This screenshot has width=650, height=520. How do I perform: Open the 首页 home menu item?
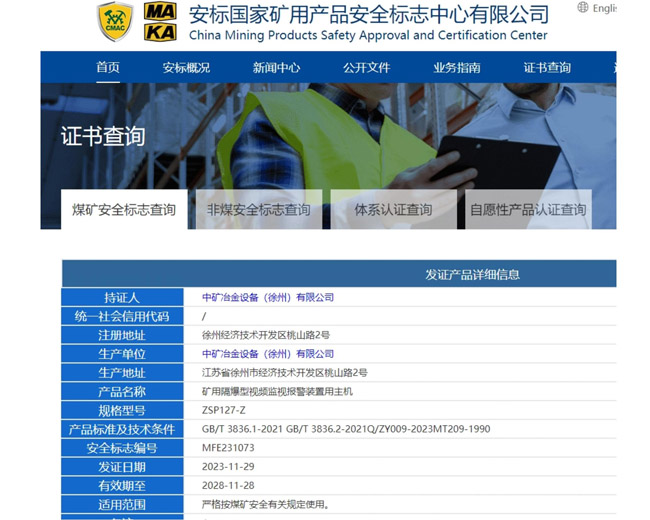(x=108, y=68)
